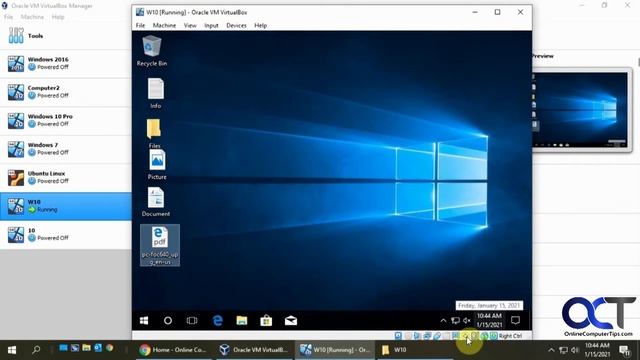
Task: Select Computer2 VM in Manager list
Action: click(x=66, y=92)
